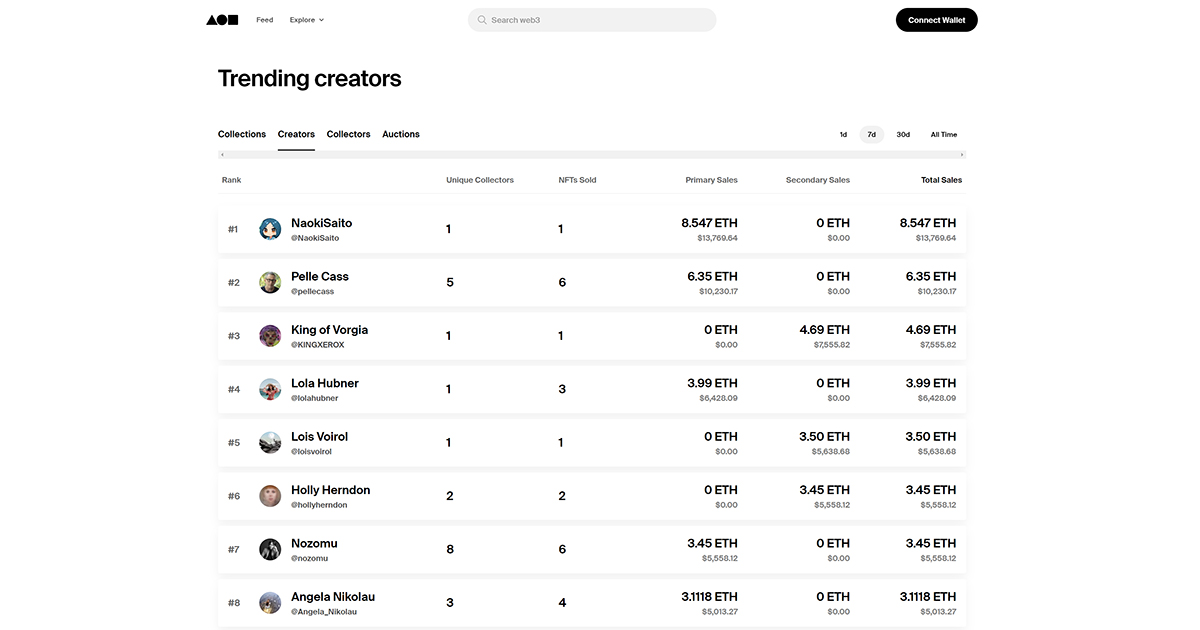Switch to the Collectors tab
1200x630 pixels.
coord(348,134)
